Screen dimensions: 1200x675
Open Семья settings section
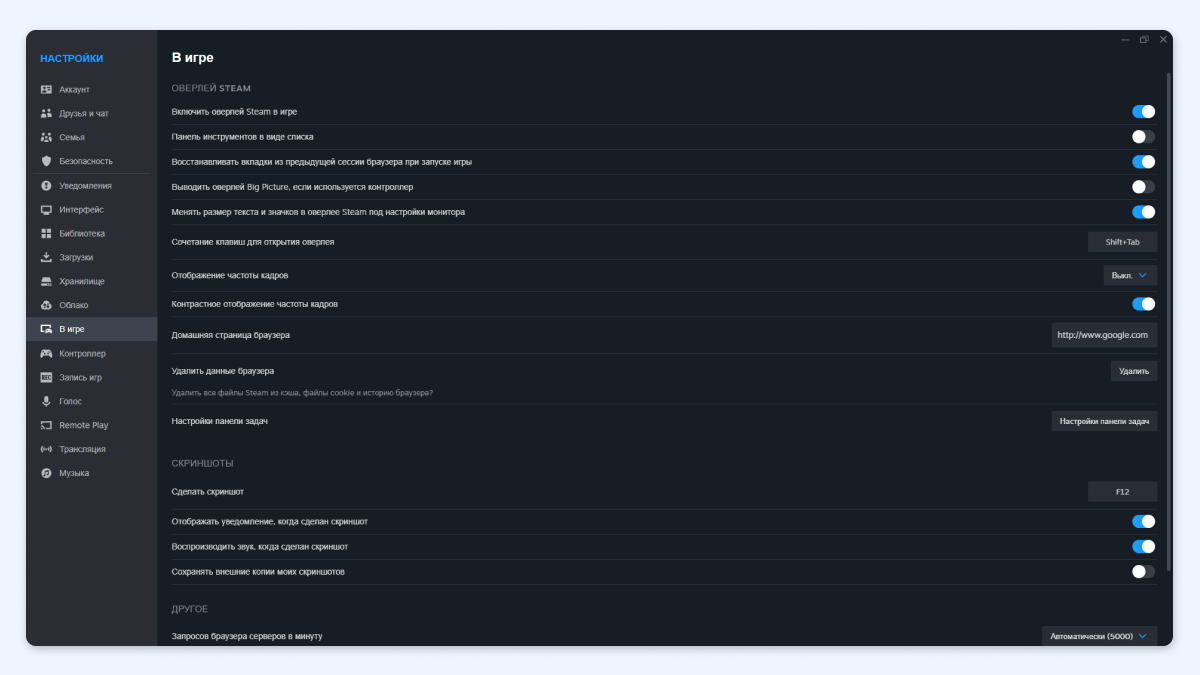point(92,138)
